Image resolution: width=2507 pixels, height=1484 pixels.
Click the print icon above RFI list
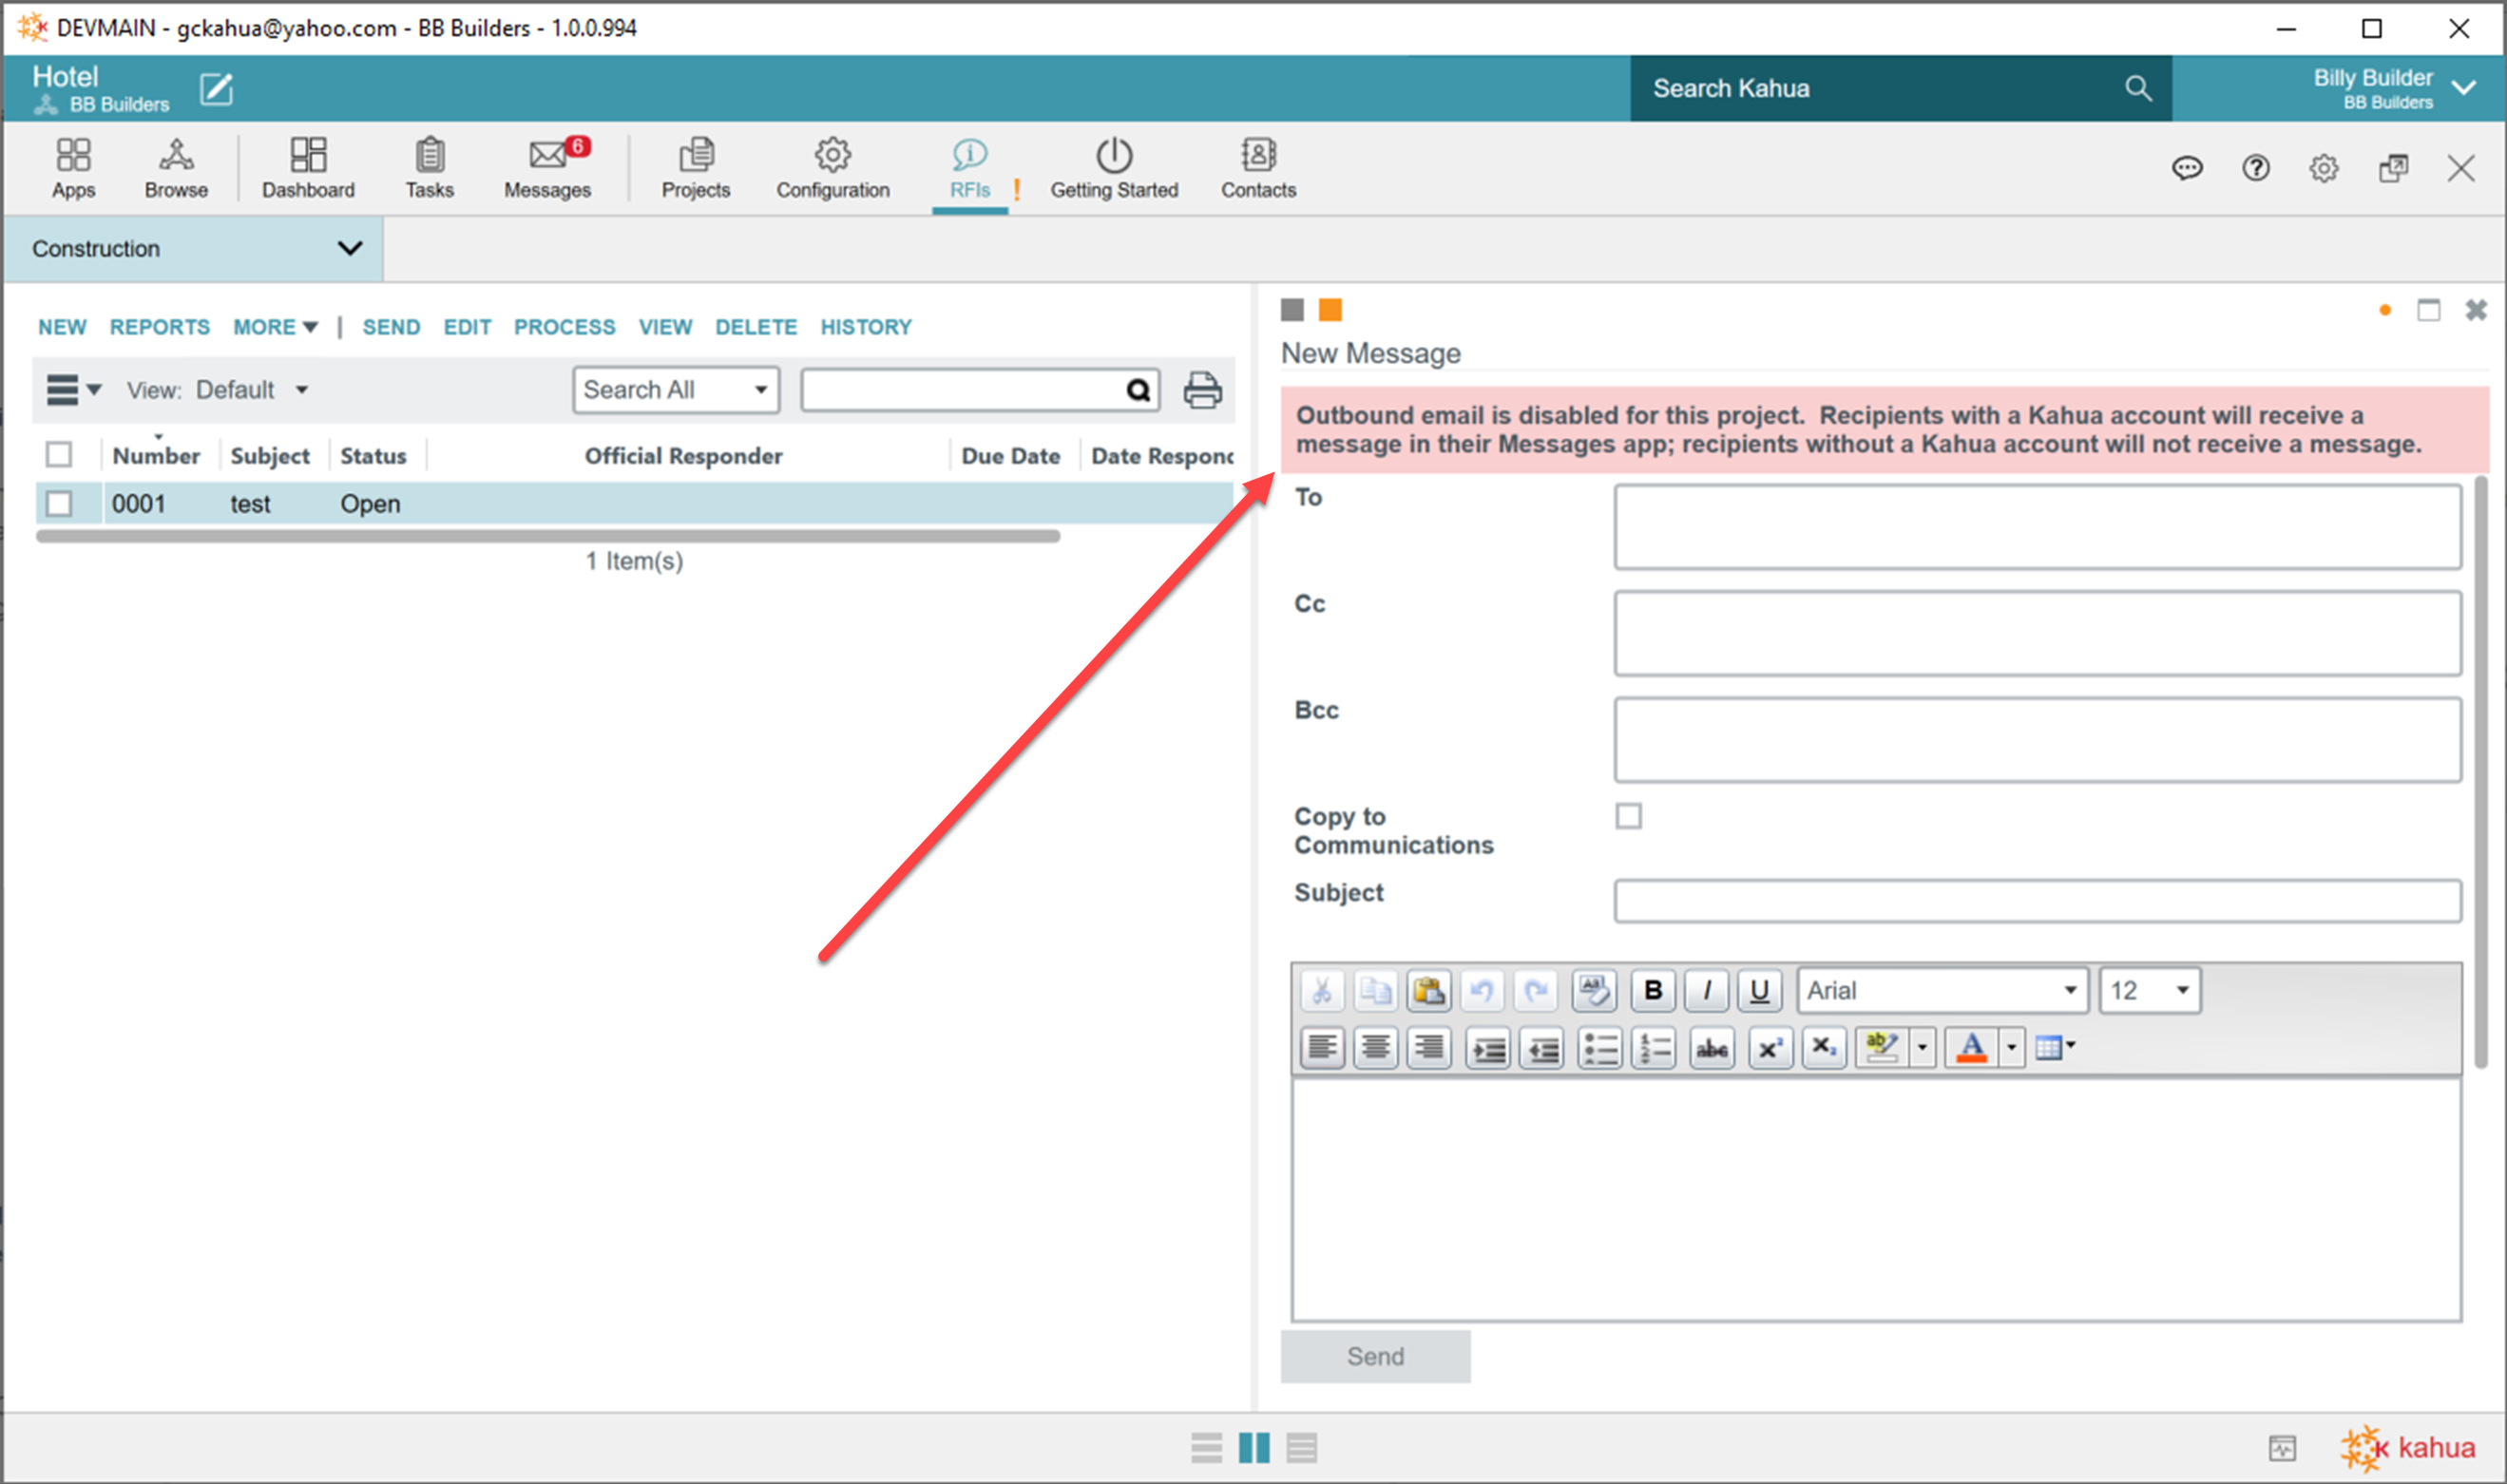[1202, 390]
